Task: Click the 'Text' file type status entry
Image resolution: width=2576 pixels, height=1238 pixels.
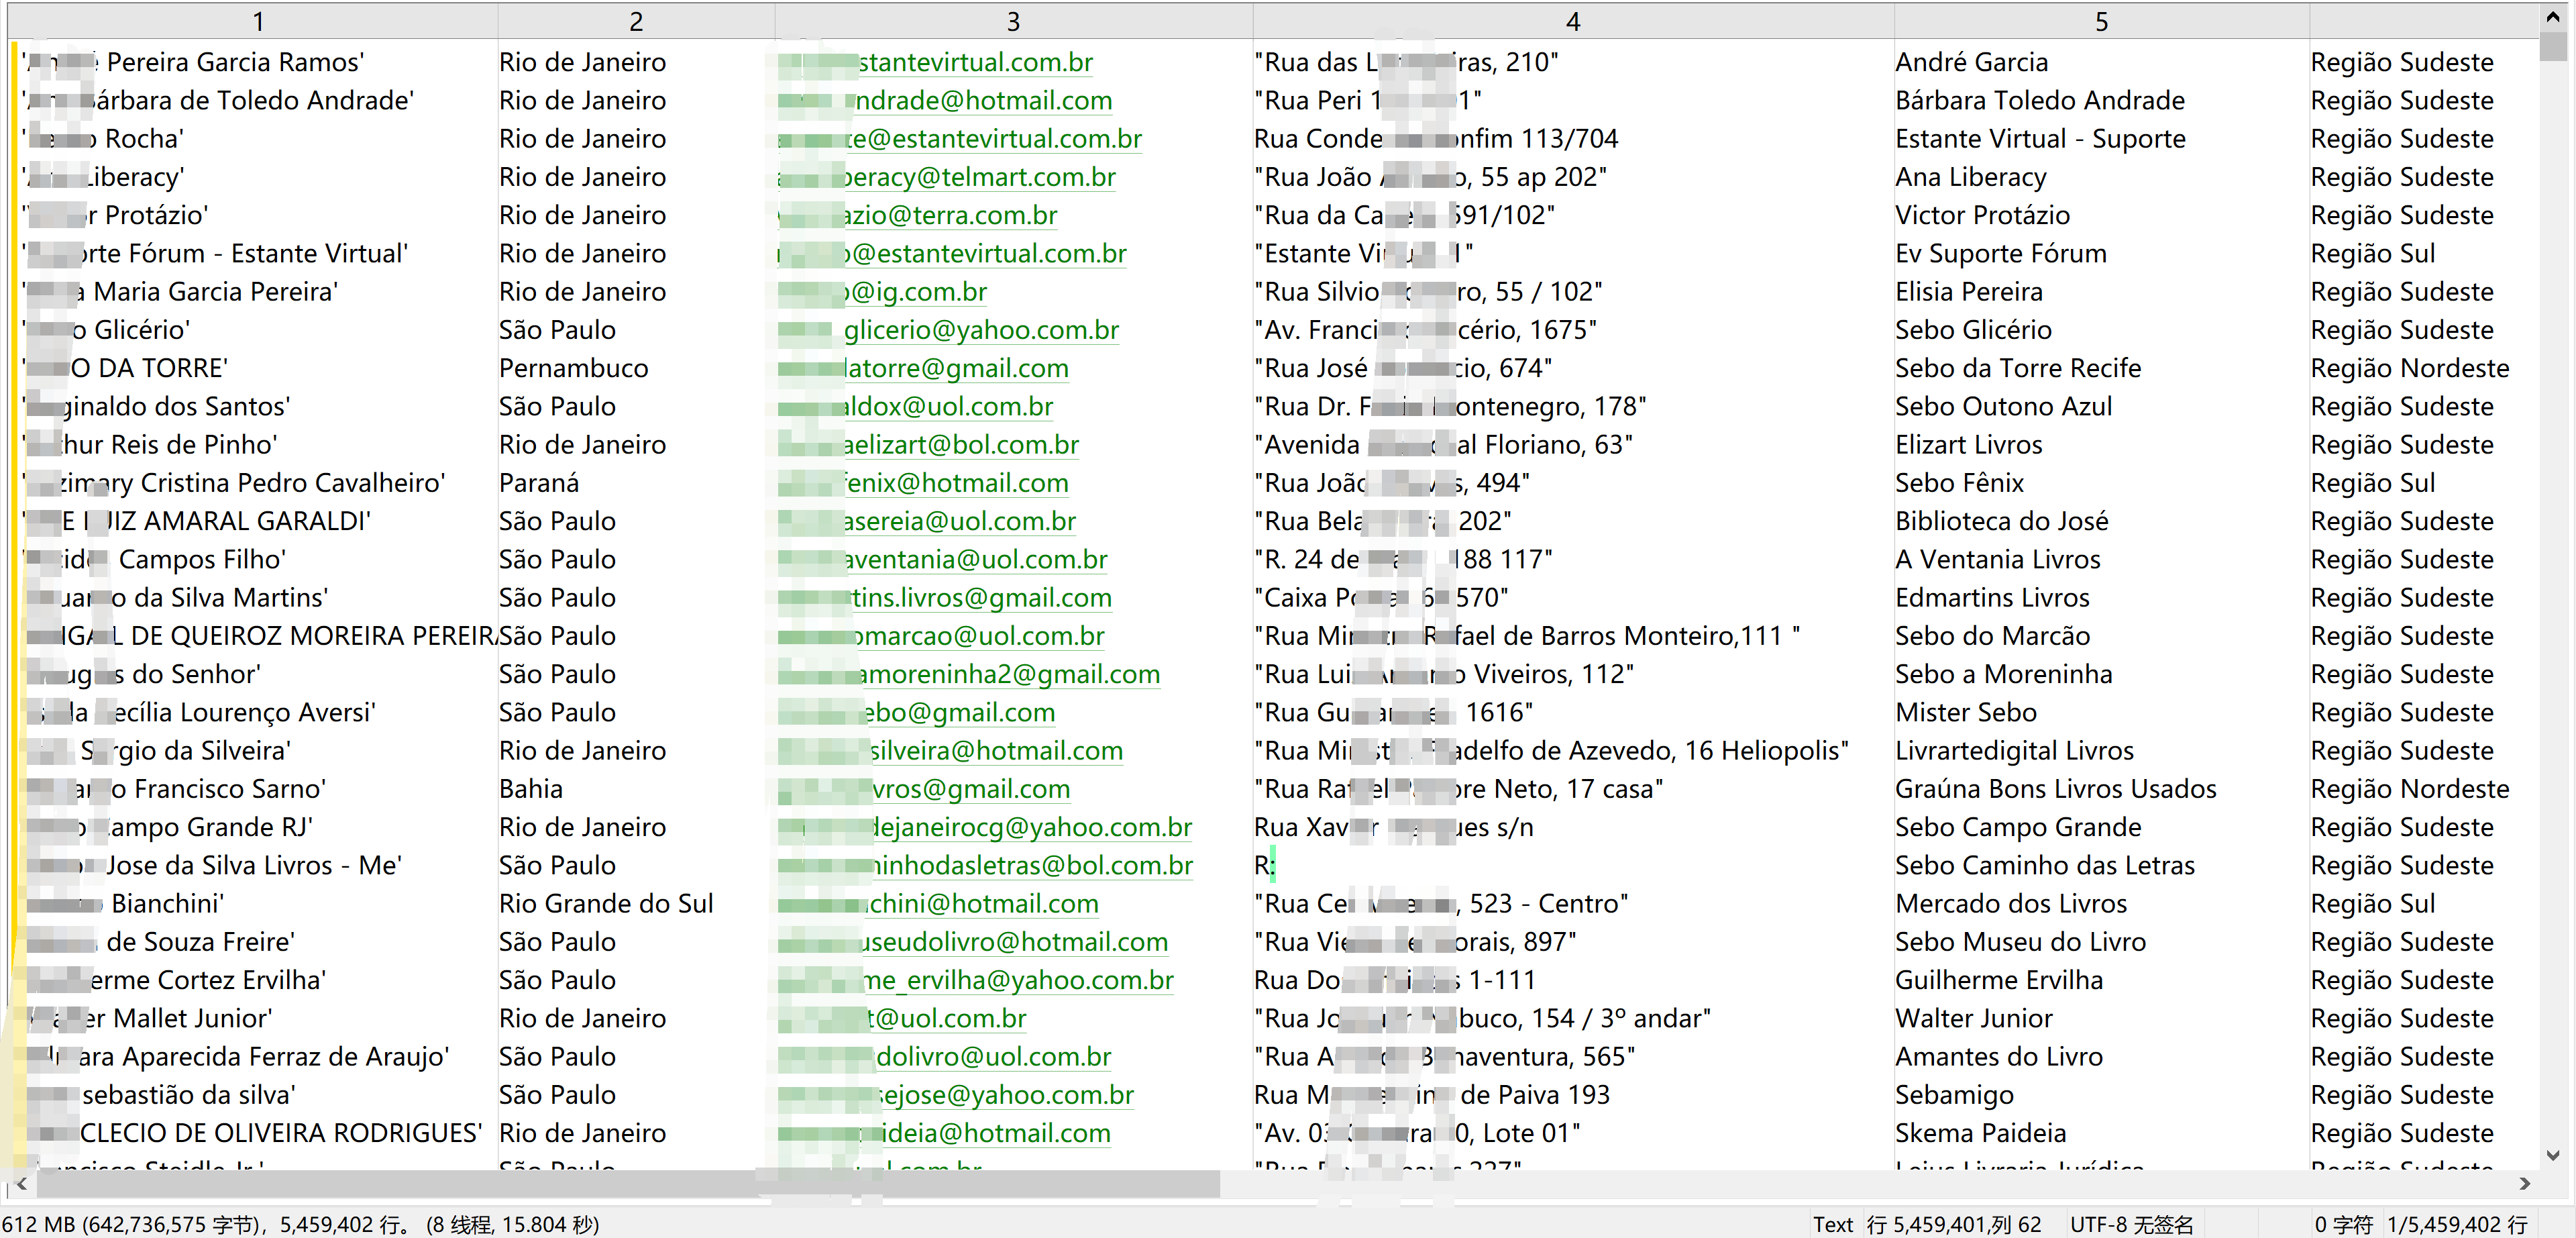Action: point(1833,1224)
